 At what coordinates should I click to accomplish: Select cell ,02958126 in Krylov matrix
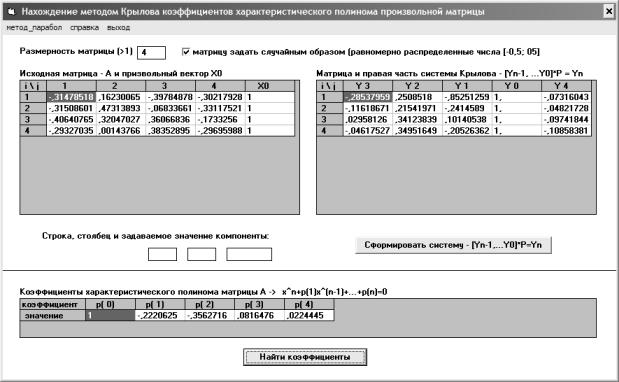(368, 119)
